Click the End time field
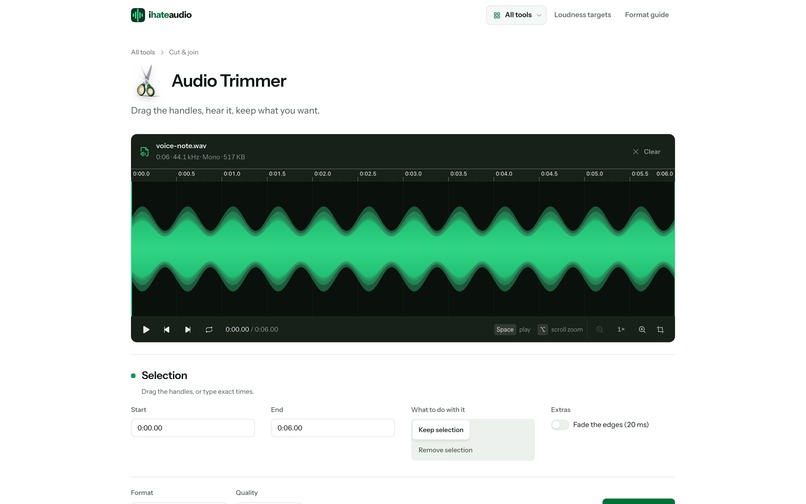Screen dimensions: 806x504 pyautogui.click(x=333, y=428)
